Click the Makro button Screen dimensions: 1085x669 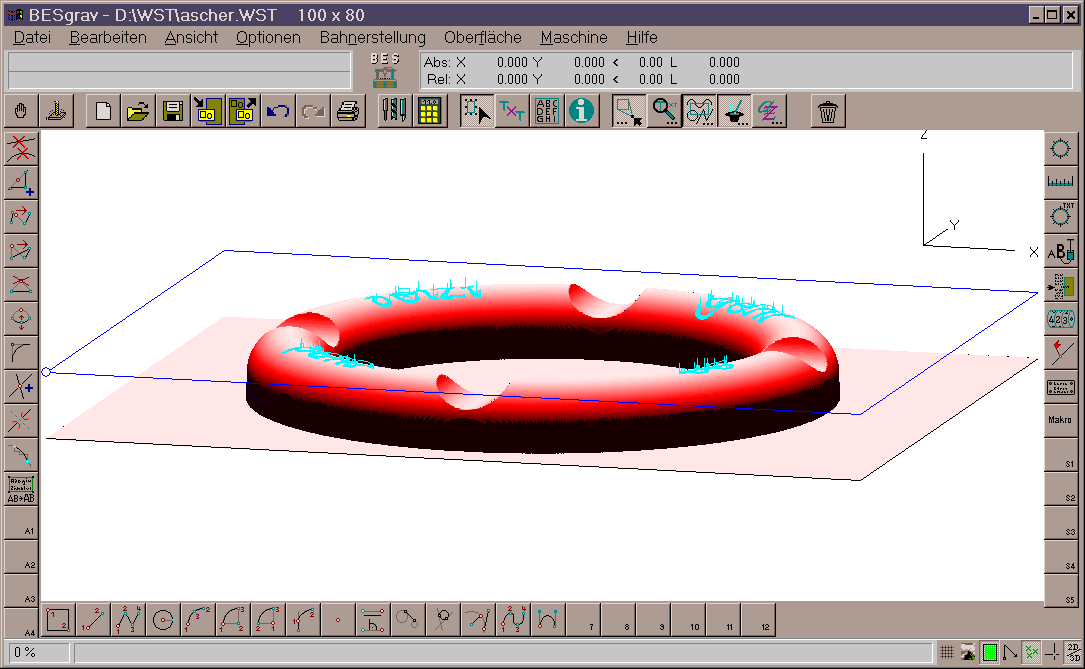click(x=1060, y=420)
